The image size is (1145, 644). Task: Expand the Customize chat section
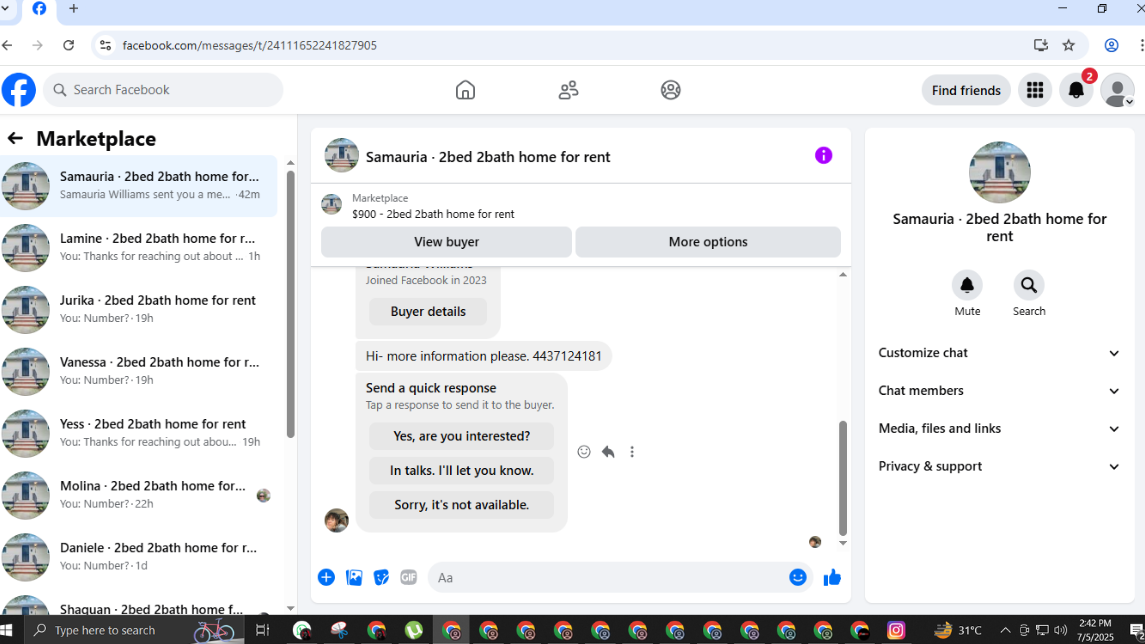click(x=999, y=353)
